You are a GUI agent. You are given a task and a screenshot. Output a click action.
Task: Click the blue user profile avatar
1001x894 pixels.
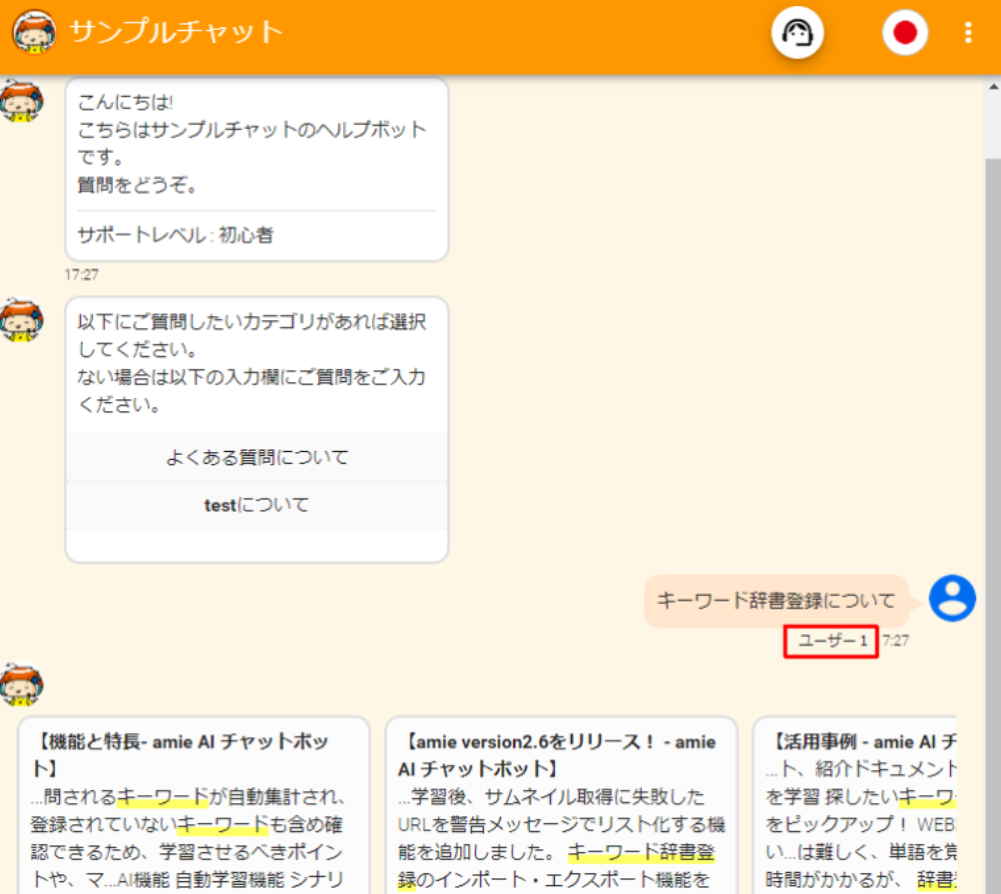952,598
